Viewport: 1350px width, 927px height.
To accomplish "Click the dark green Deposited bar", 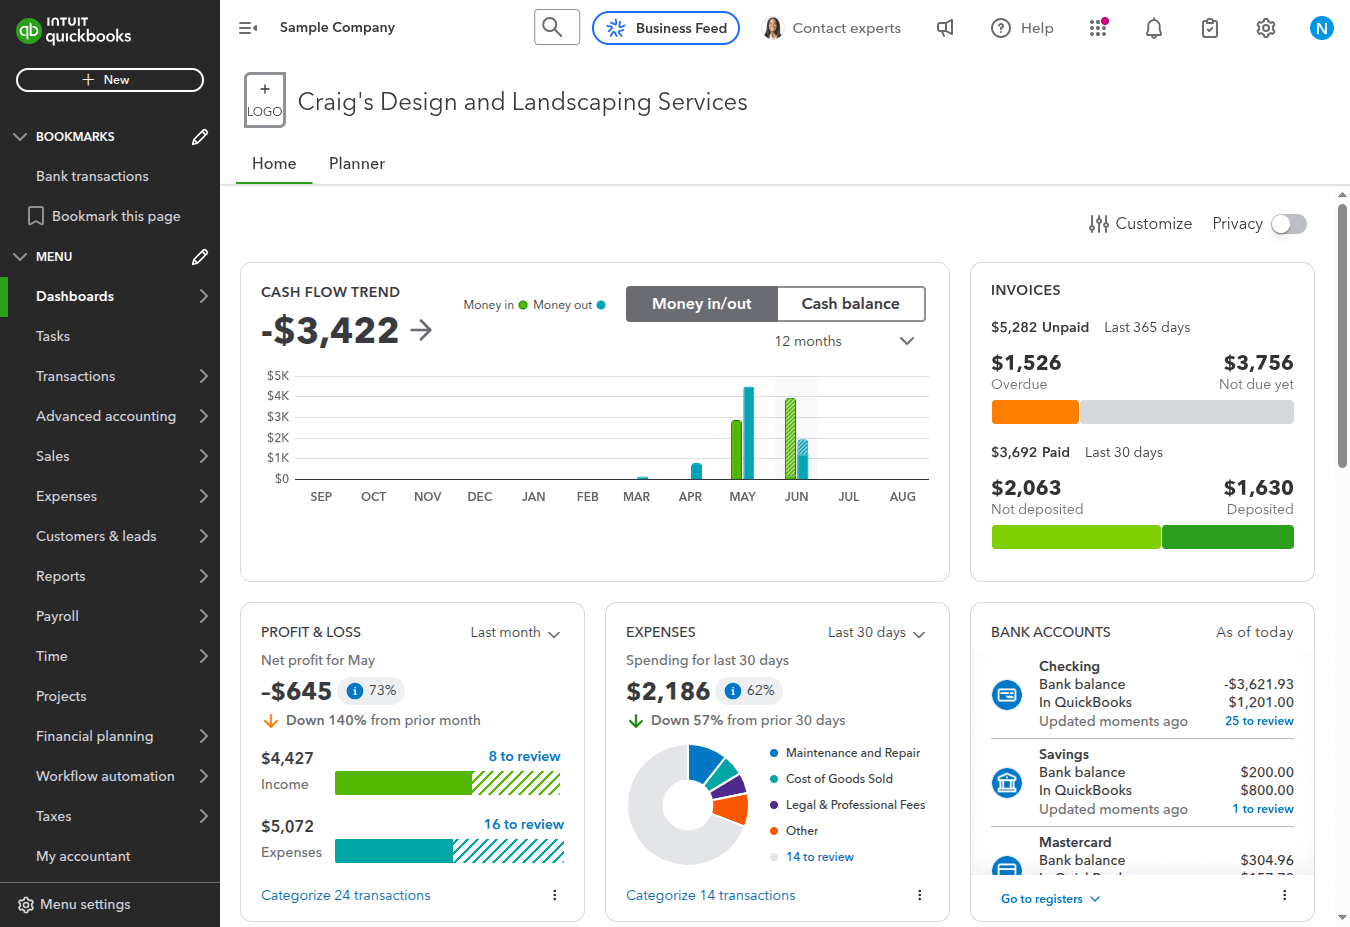I will click(x=1228, y=537).
